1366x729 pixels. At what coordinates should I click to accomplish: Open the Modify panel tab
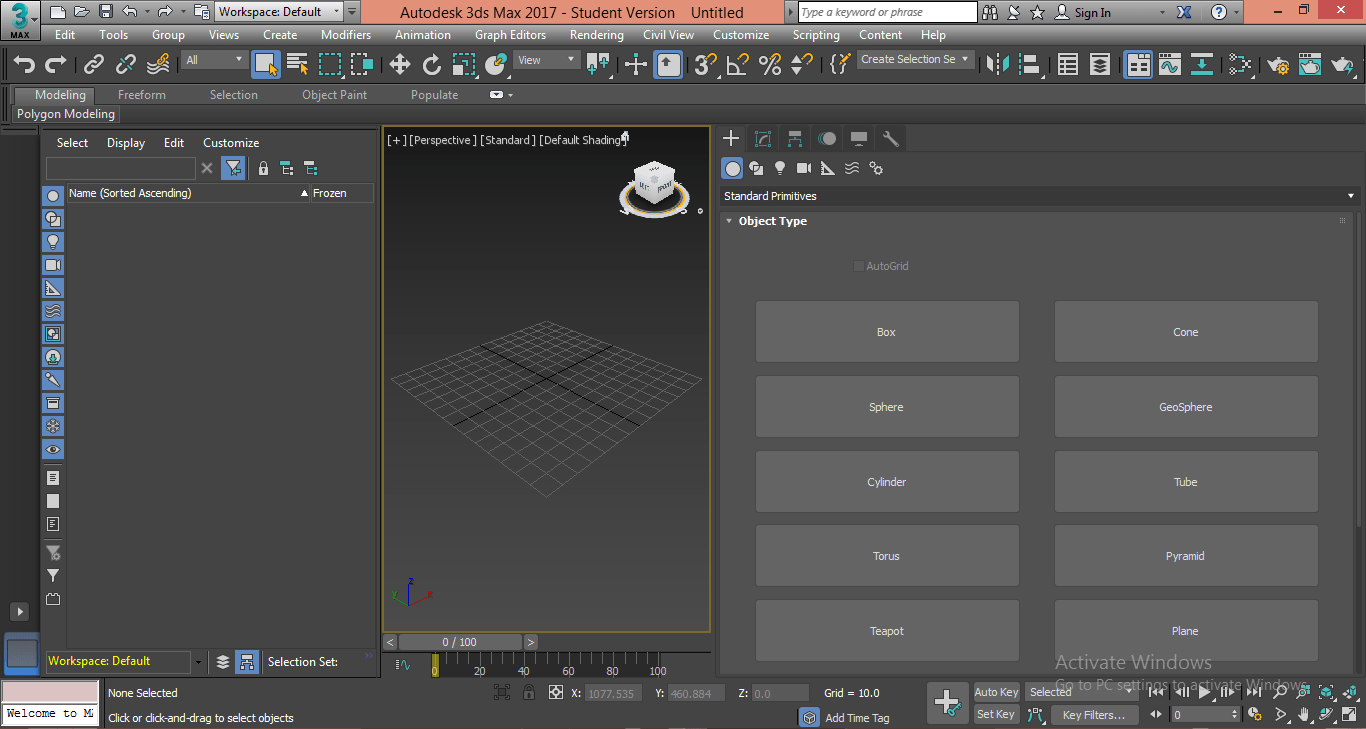(x=763, y=139)
